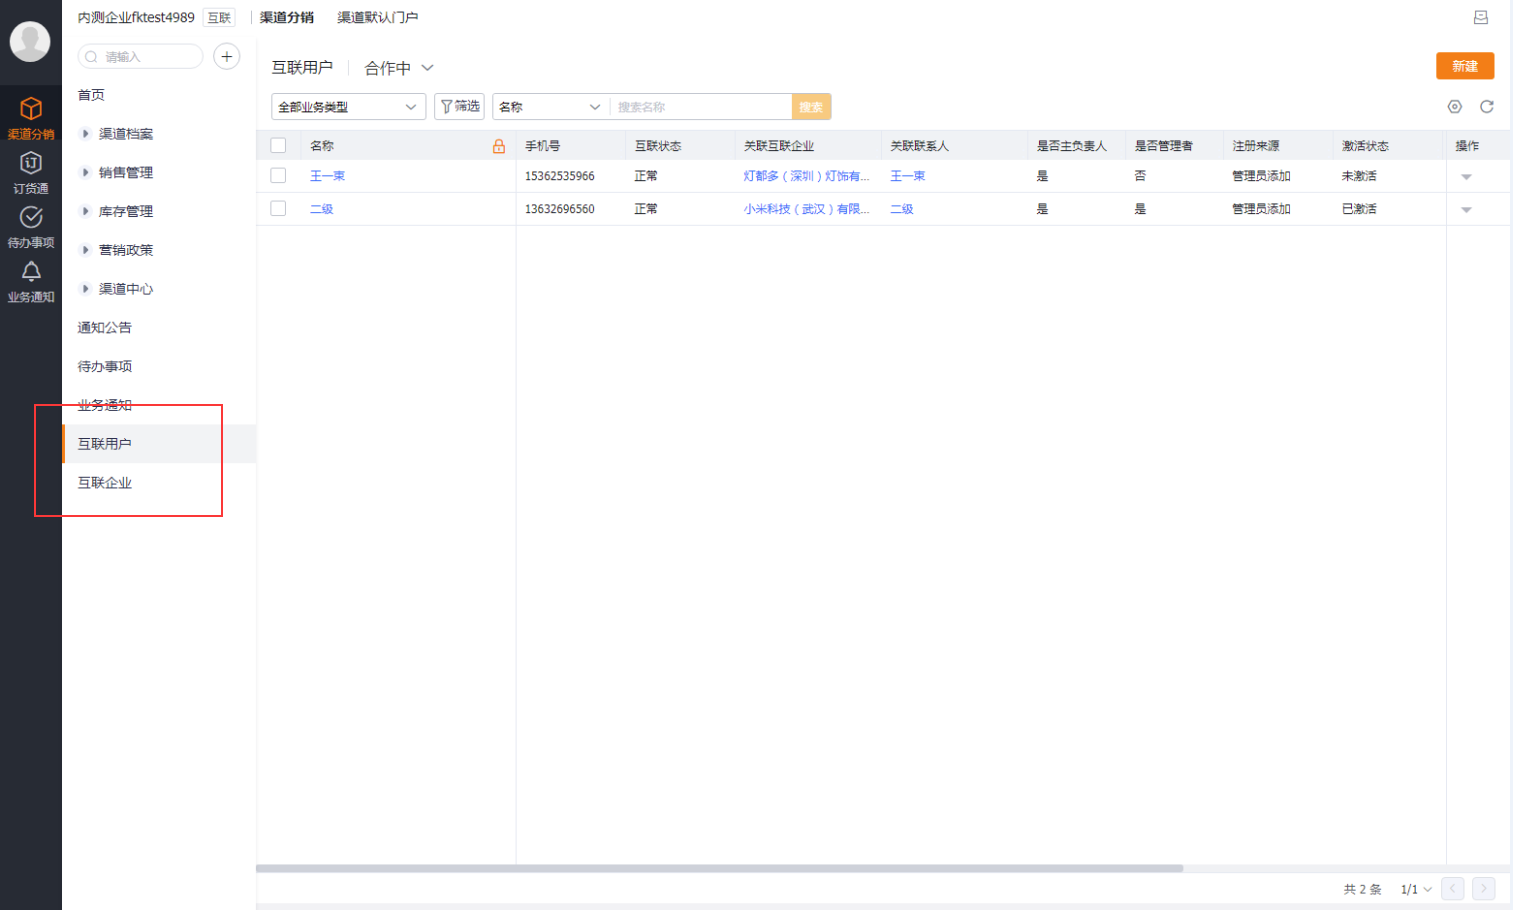
Task: Open the inbox icon at top right
Action: [1481, 17]
